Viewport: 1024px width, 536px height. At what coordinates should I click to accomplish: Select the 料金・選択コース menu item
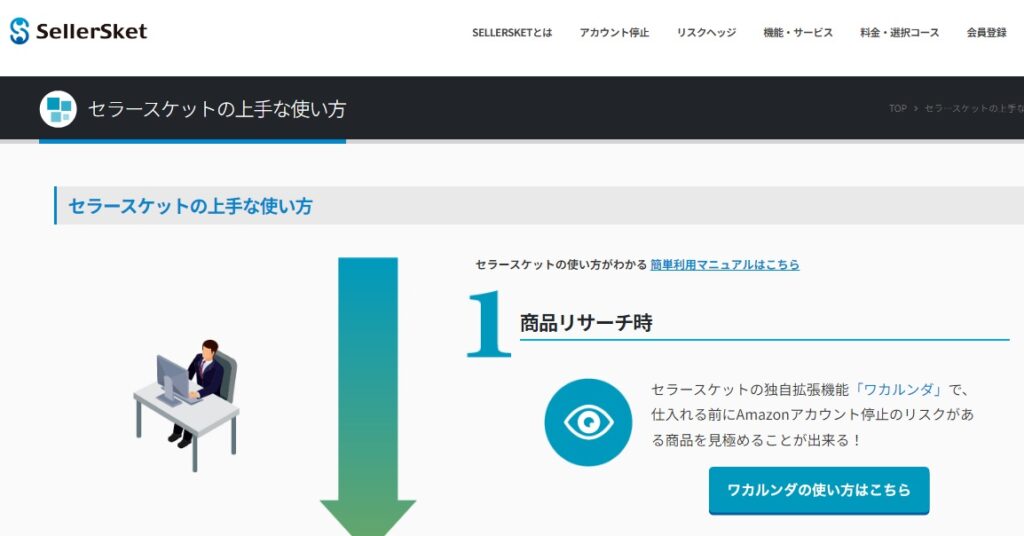(899, 33)
